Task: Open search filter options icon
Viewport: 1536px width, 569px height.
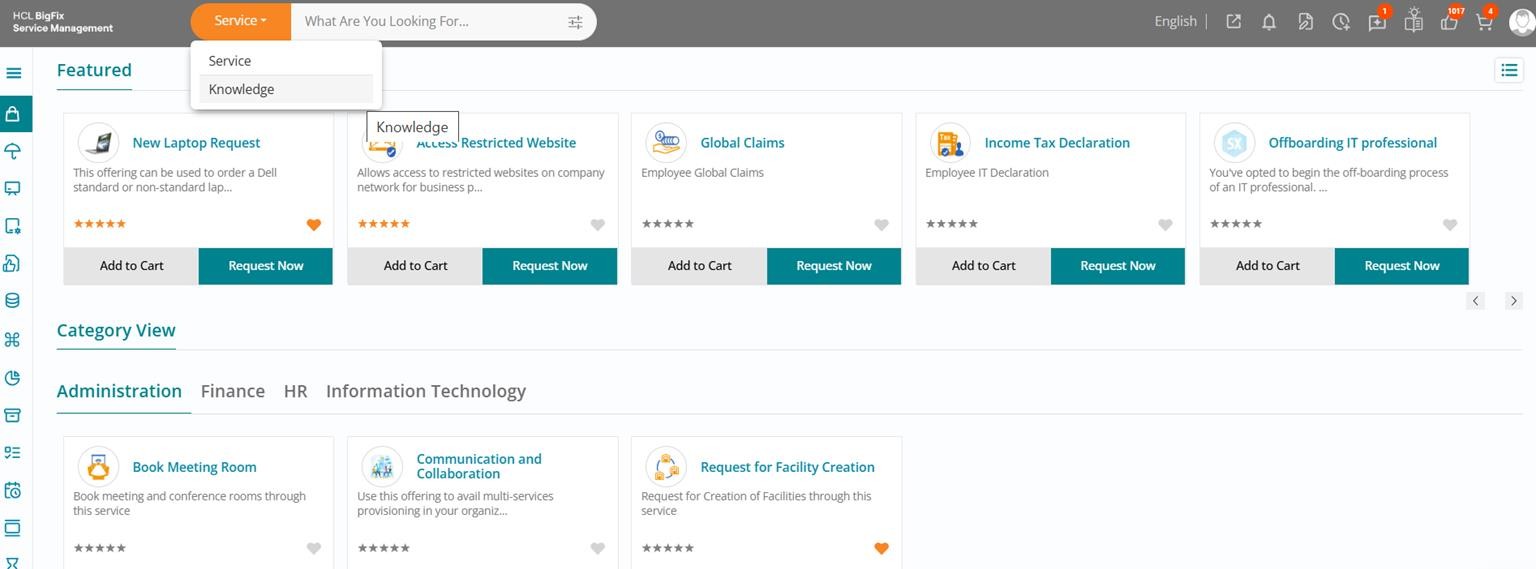Action: point(575,22)
